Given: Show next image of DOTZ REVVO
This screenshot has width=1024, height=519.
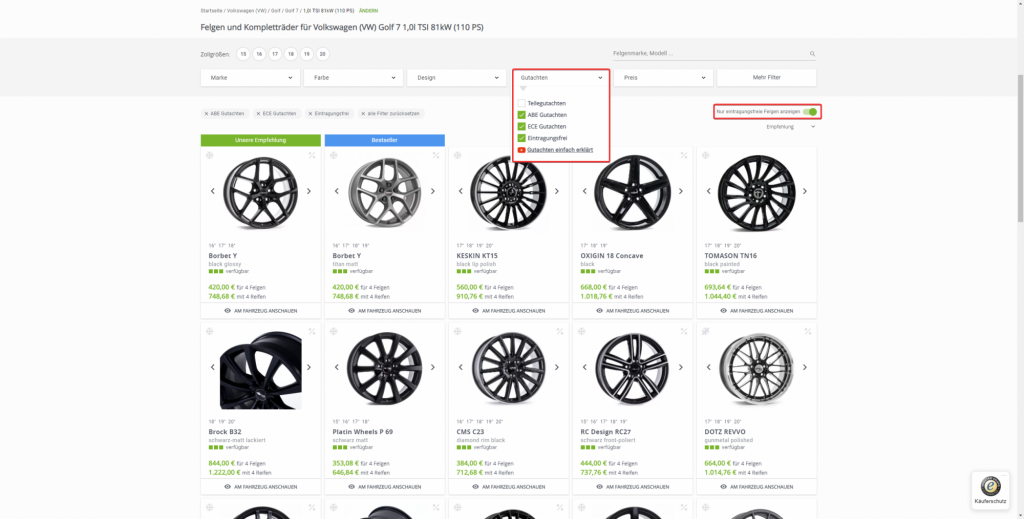Looking at the screenshot, I should [x=805, y=367].
